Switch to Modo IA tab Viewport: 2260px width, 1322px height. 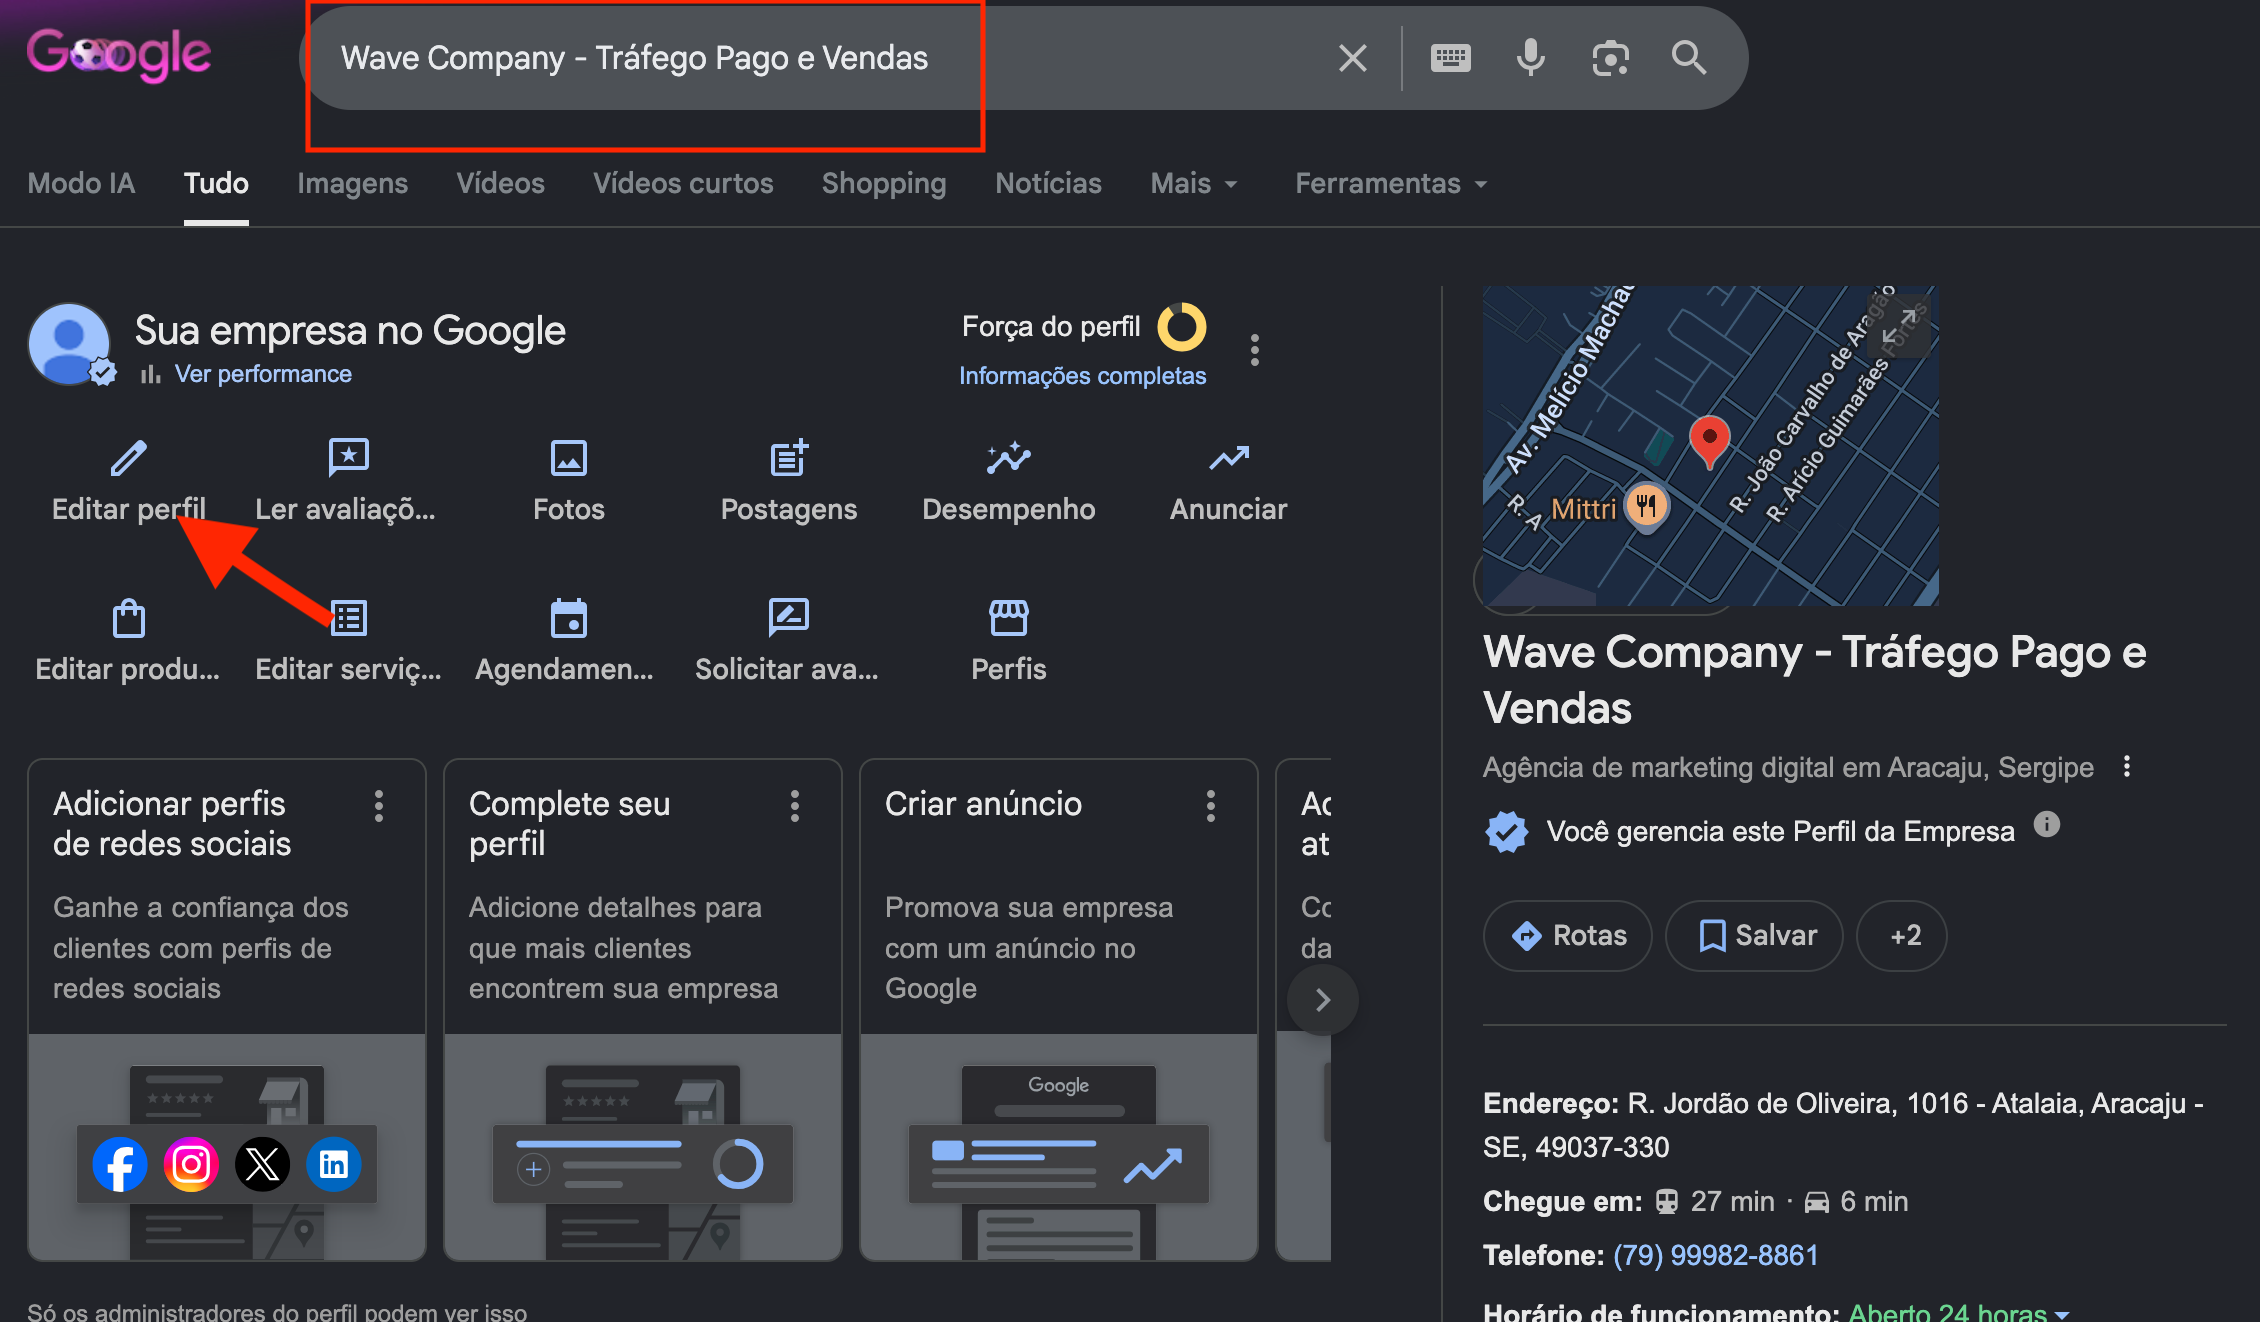[81, 184]
